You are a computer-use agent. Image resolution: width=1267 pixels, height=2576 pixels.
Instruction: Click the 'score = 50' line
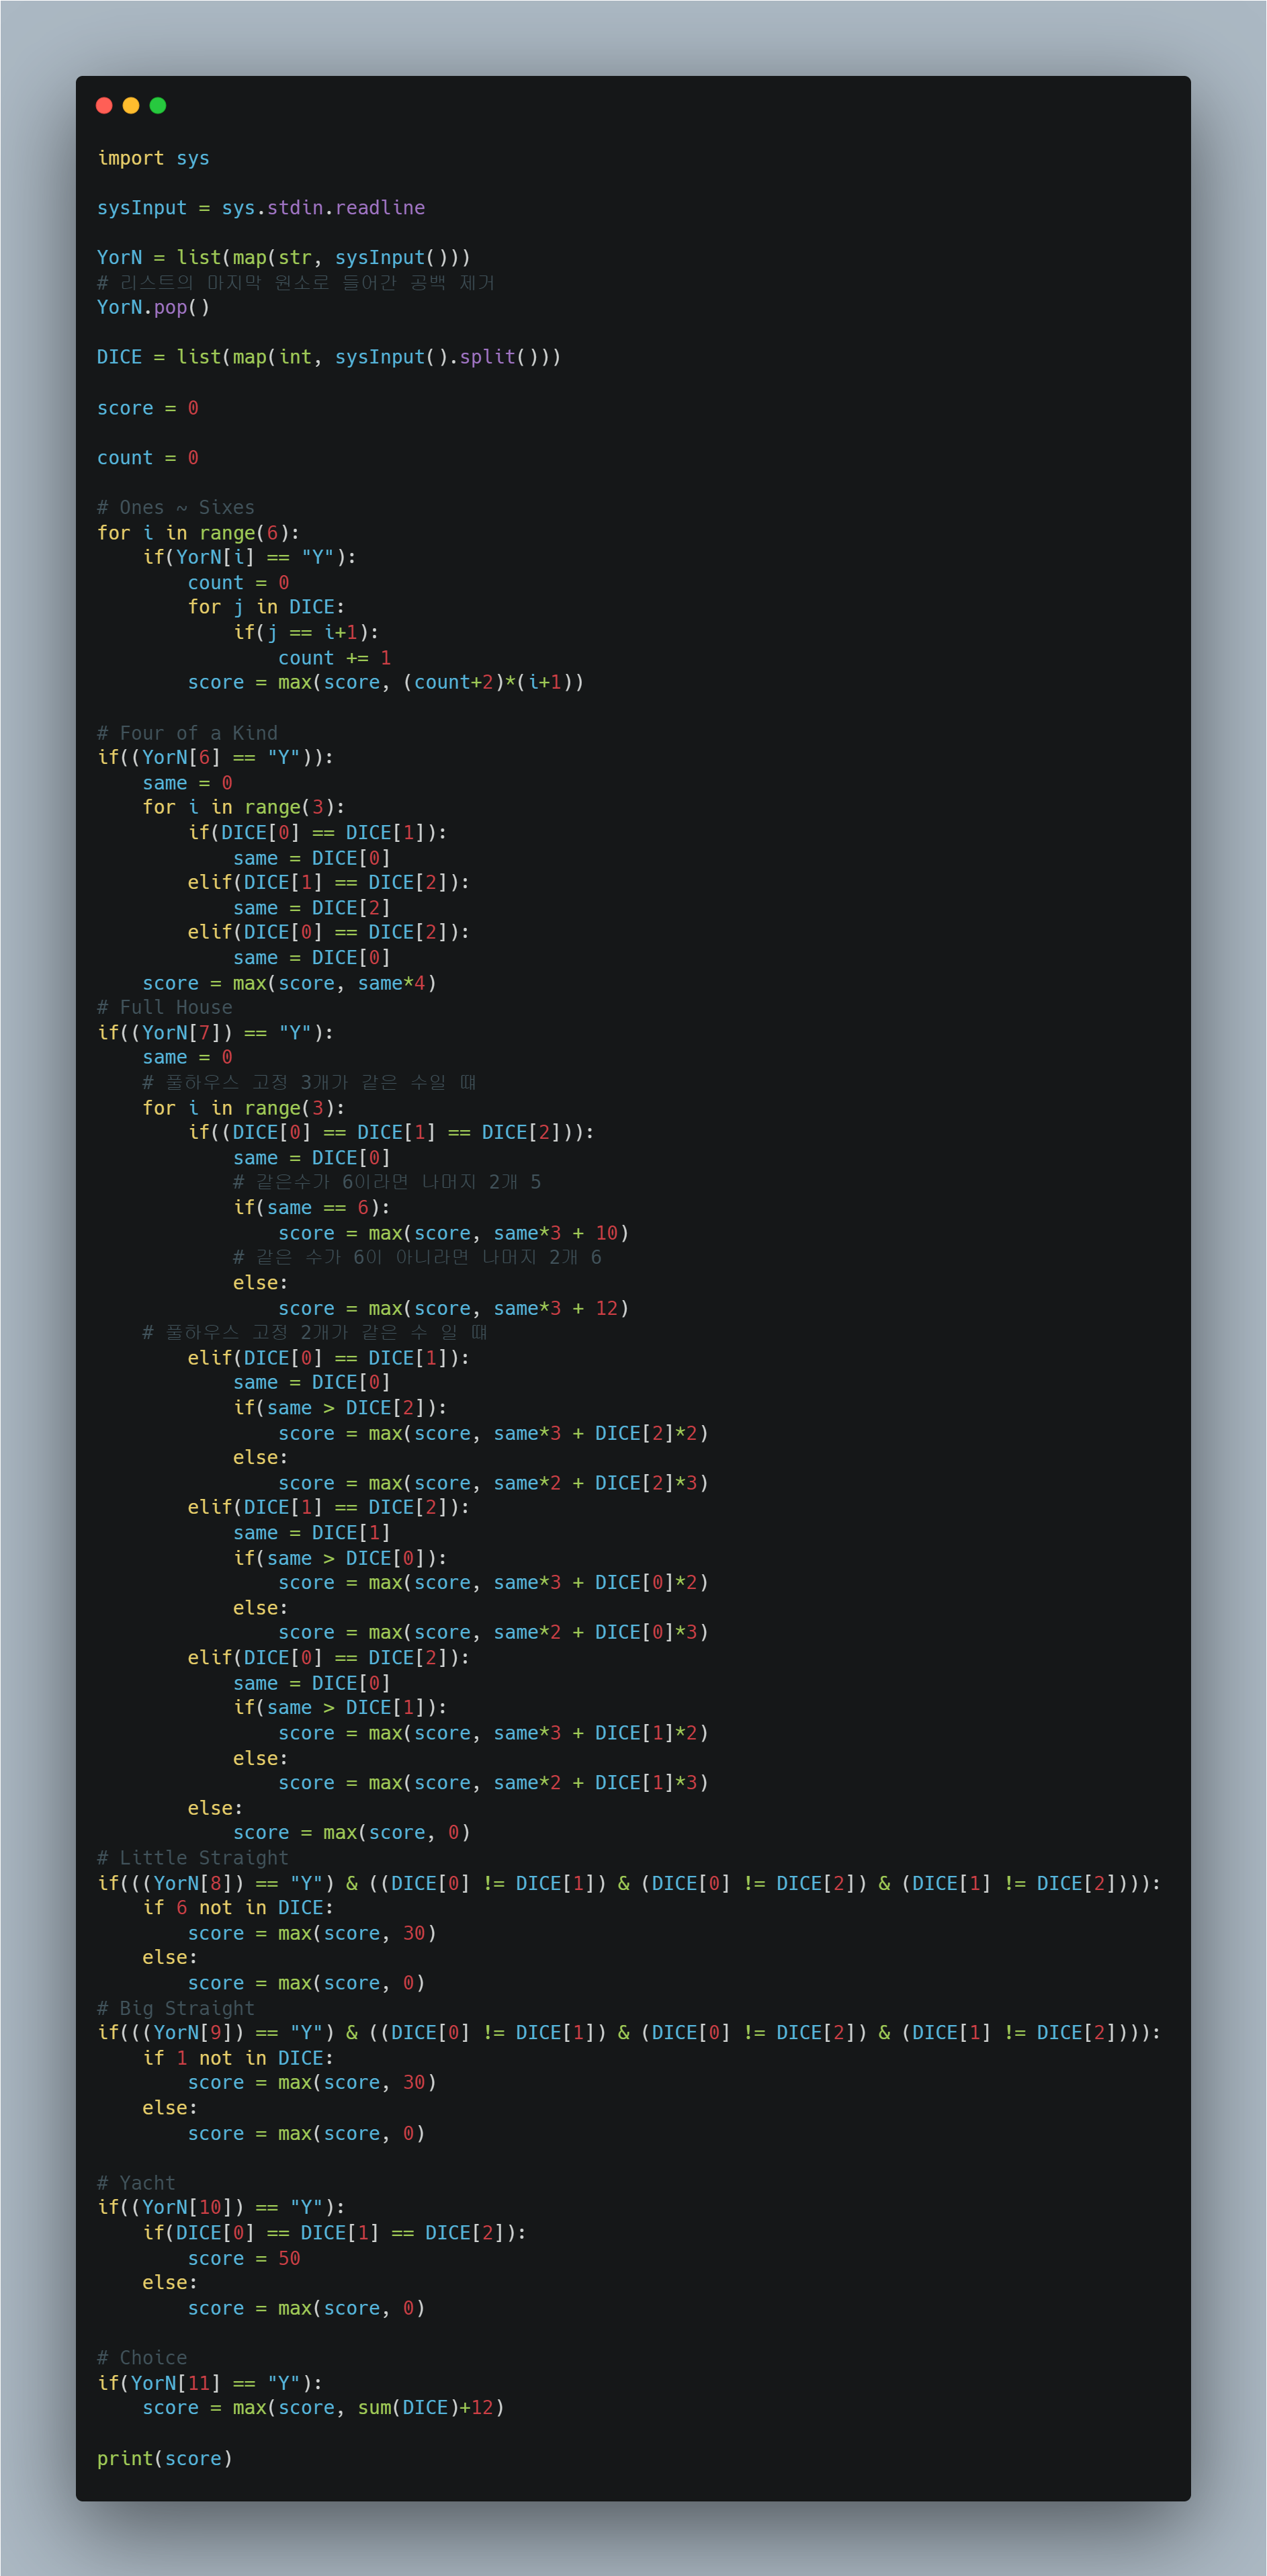click(244, 2258)
